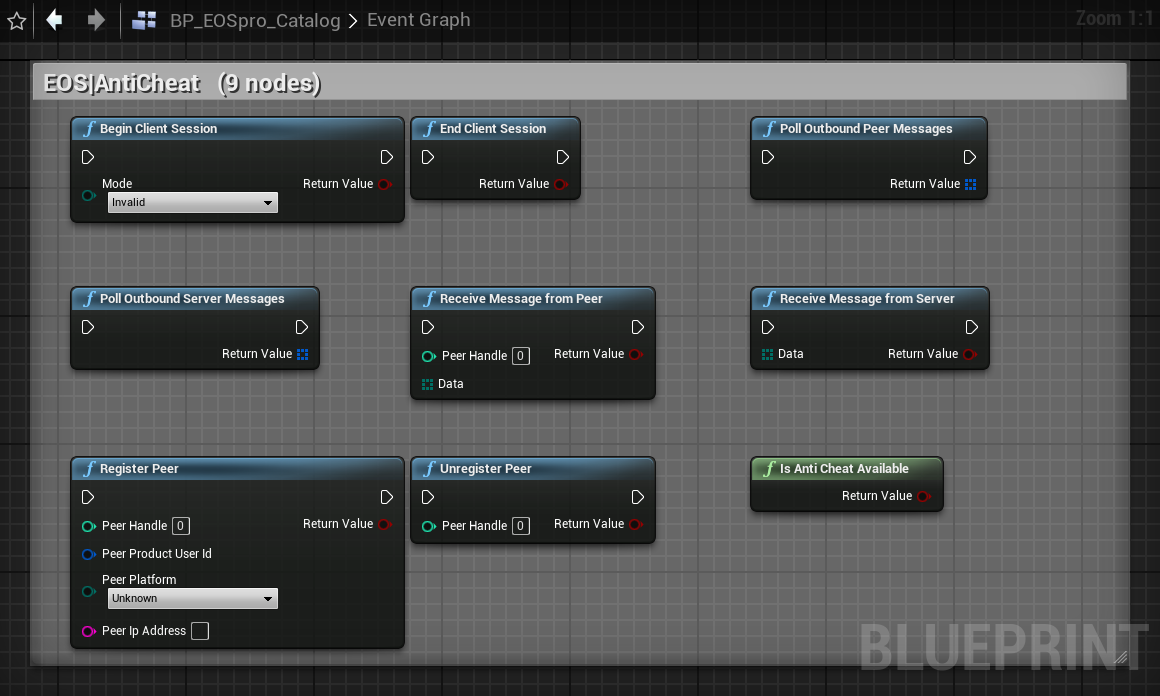Click End Client Session exec output pin
1160x696 pixels.
pyautogui.click(x=562, y=157)
